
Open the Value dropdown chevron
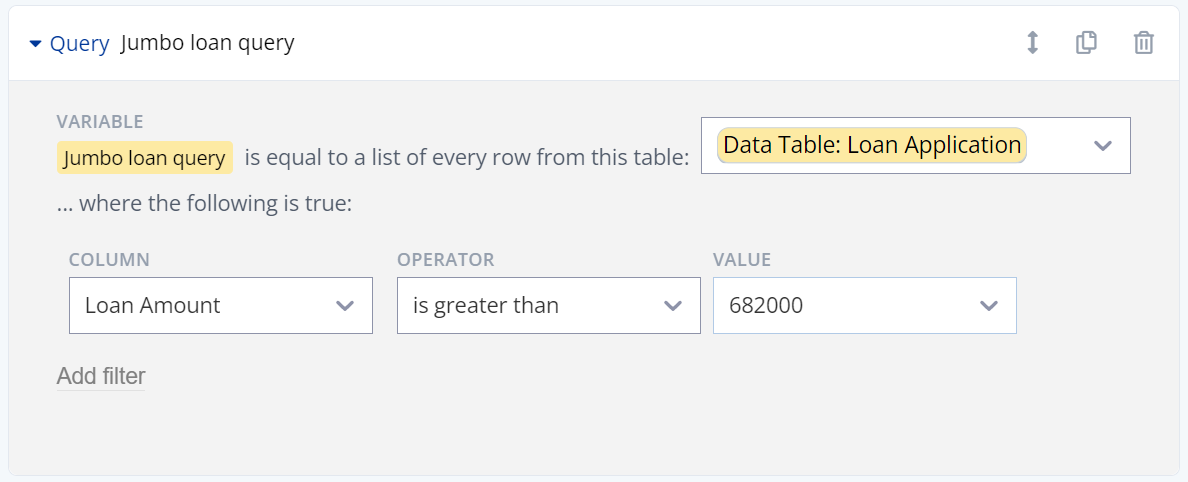989,306
